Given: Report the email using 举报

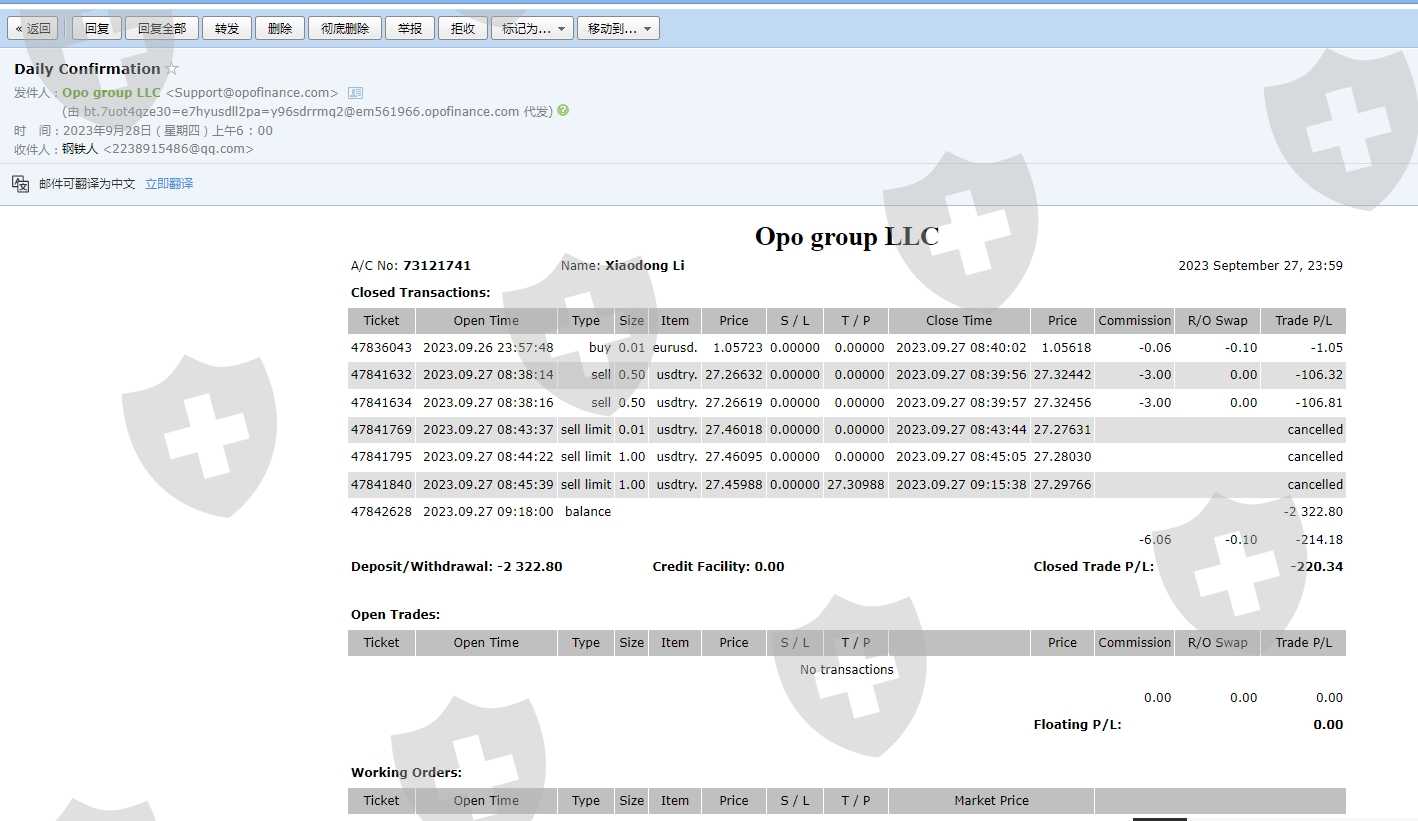Looking at the screenshot, I should 410,29.
